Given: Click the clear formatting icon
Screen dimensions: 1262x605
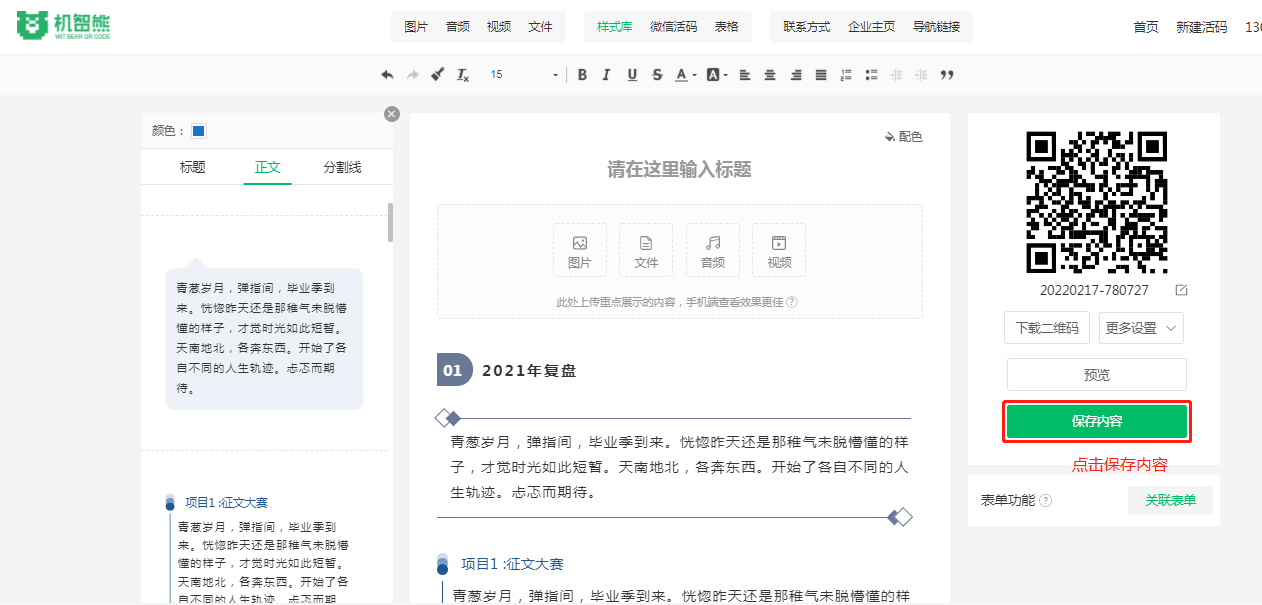Looking at the screenshot, I should click(x=462, y=75).
